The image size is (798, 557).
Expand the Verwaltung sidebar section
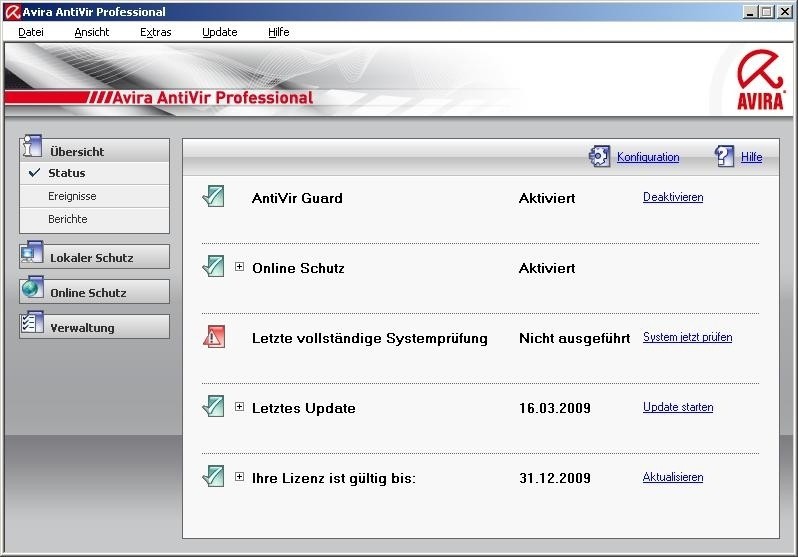click(x=95, y=327)
